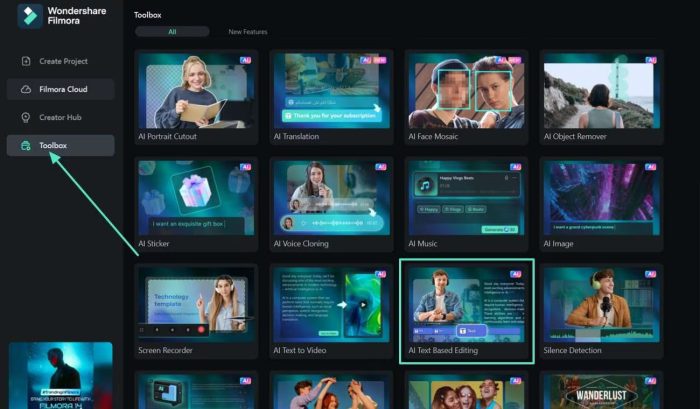Launch the Screen Recorder tool
The image size is (700, 409).
coord(196,311)
